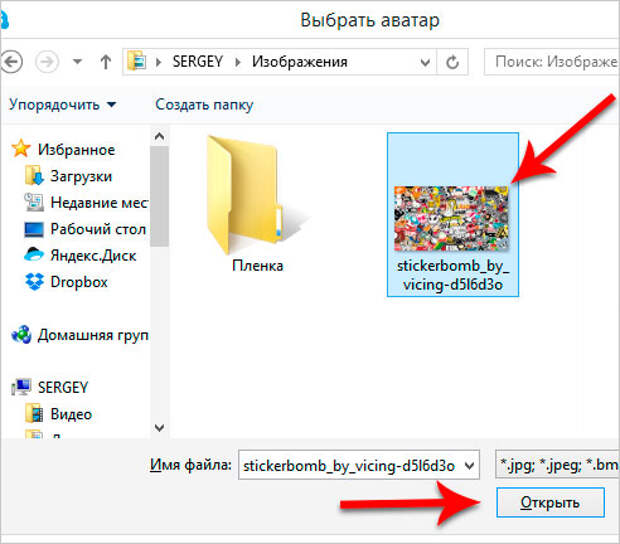620x544 pixels.
Task: Expand the chevron before Изображения in address bar
Action: (x=238, y=62)
